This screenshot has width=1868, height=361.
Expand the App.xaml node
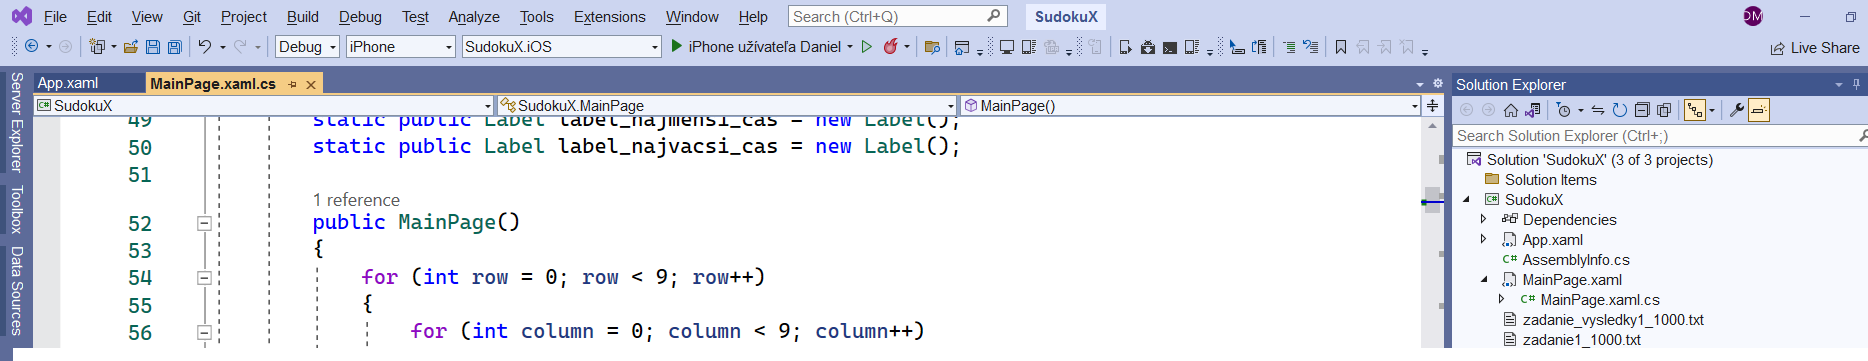1484,239
